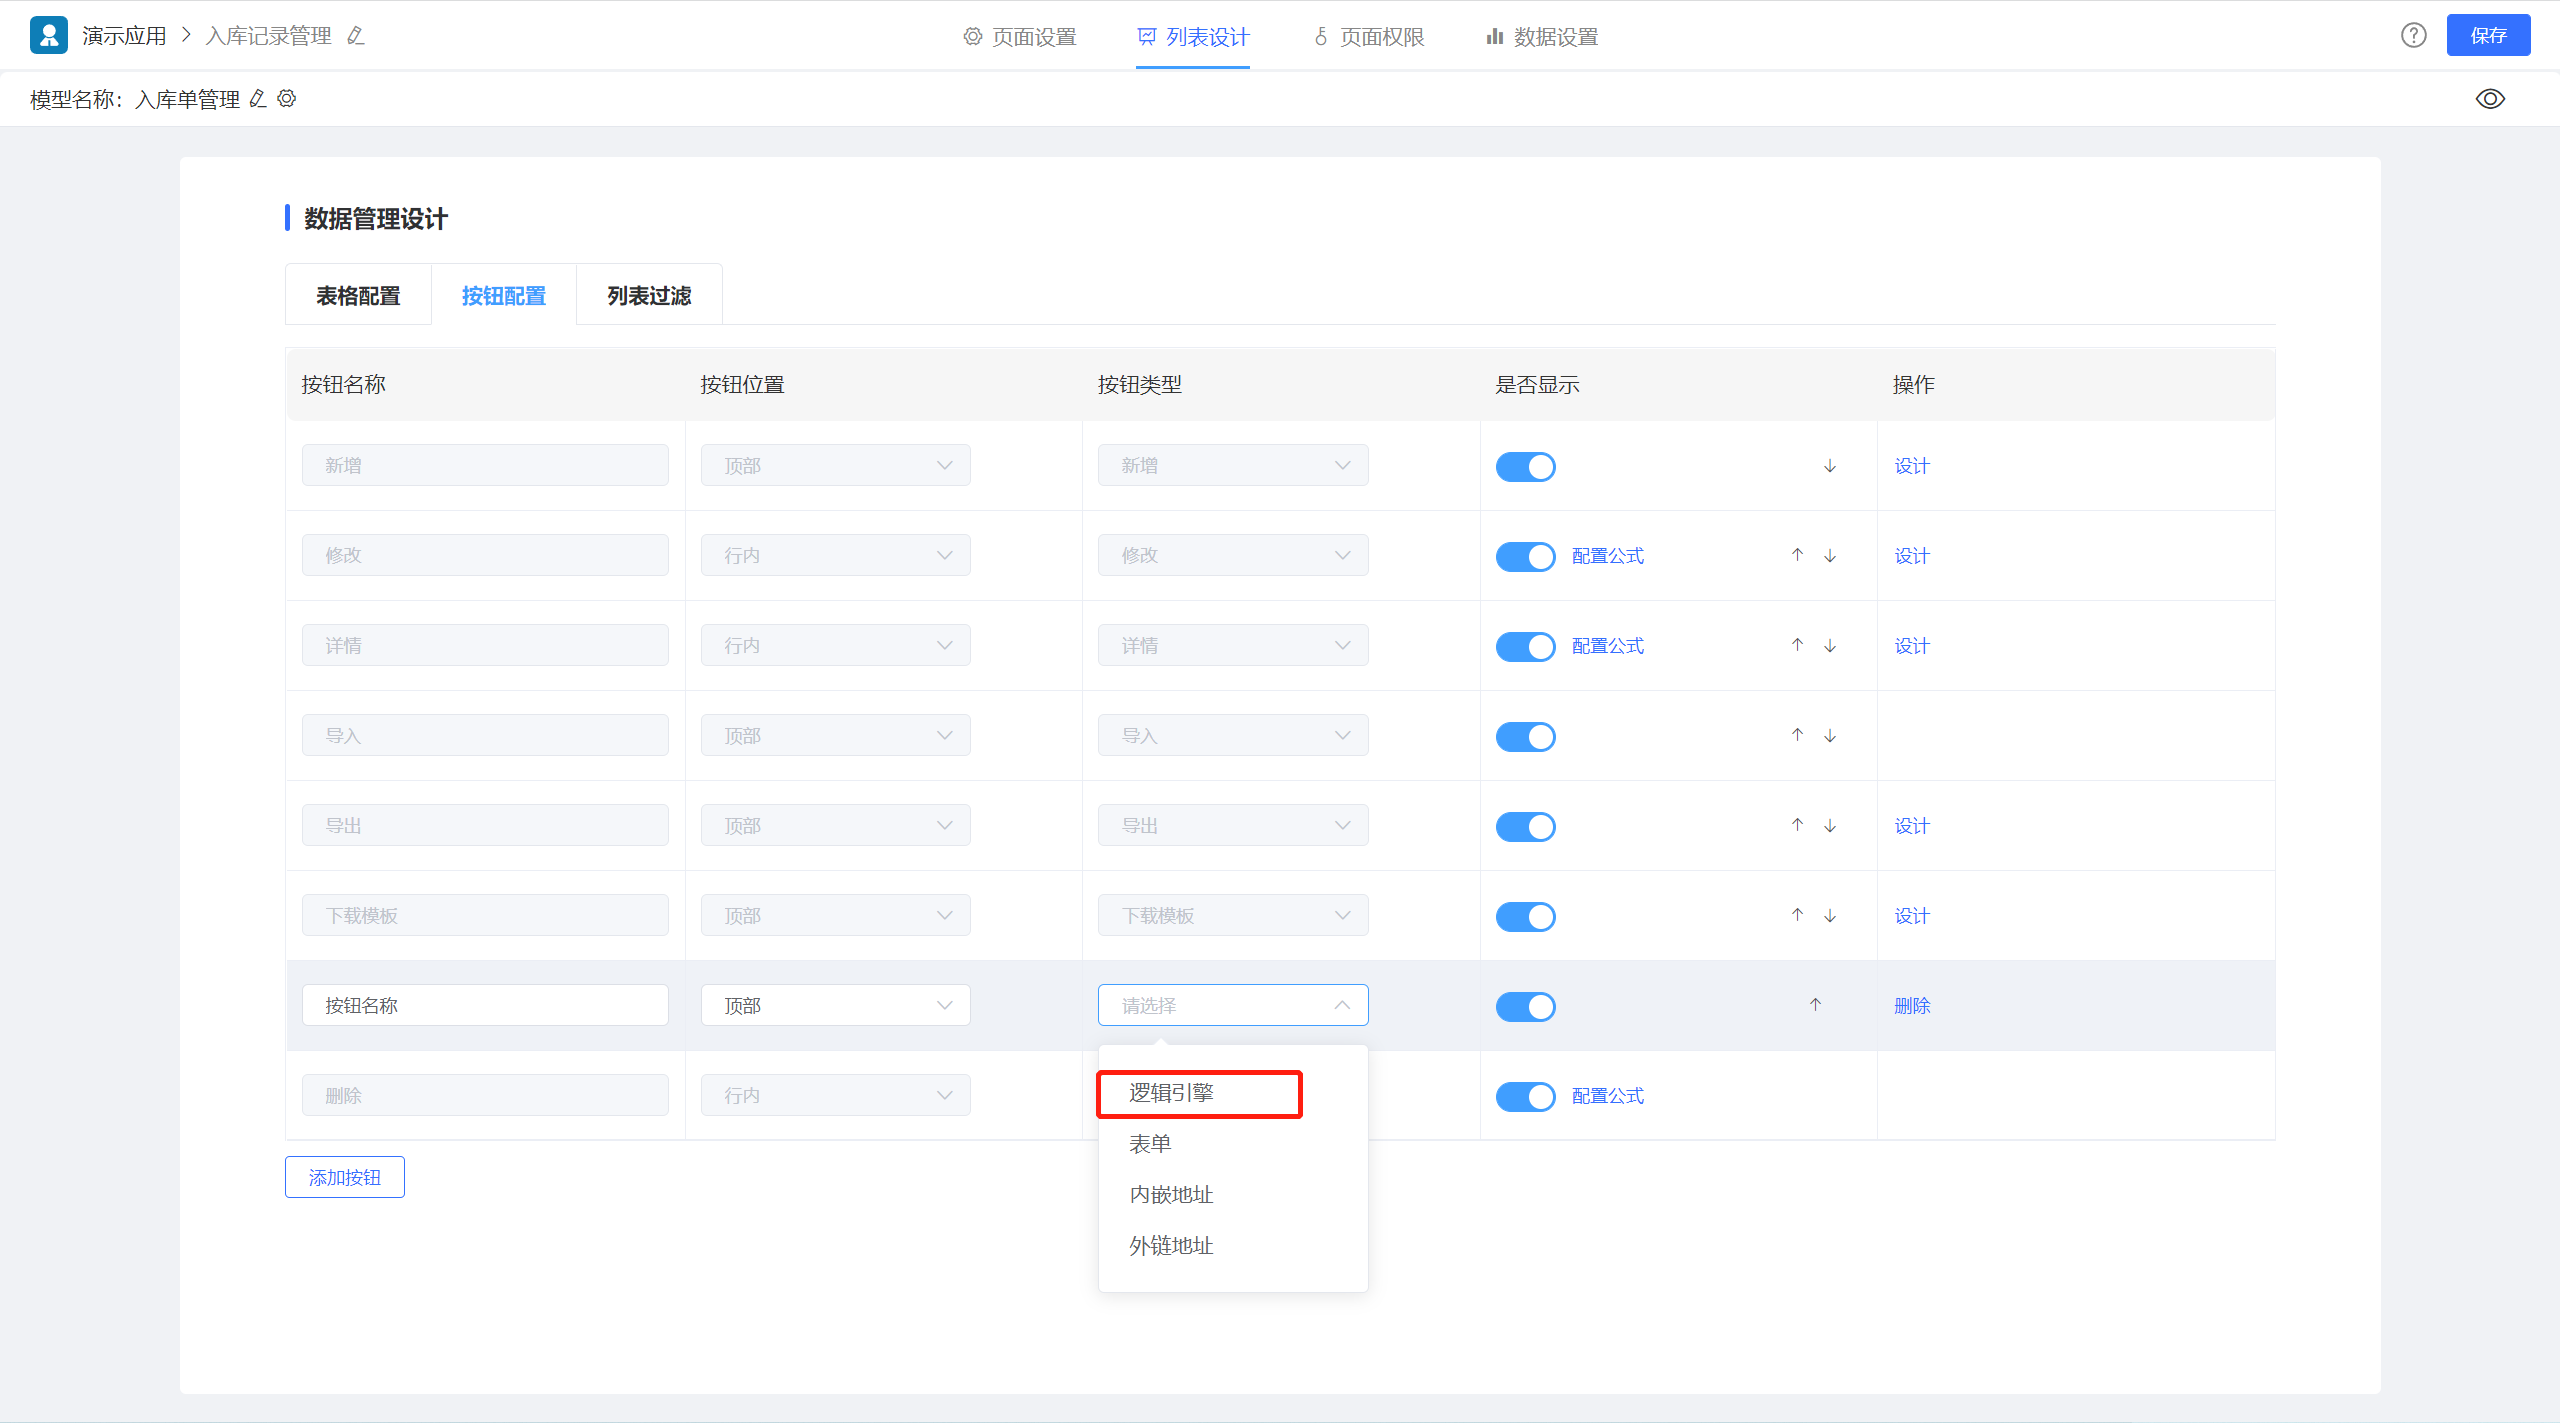Click 设计 link in 下载模板 row
Viewport: 2560px width, 1423px height.
pos(1912,915)
